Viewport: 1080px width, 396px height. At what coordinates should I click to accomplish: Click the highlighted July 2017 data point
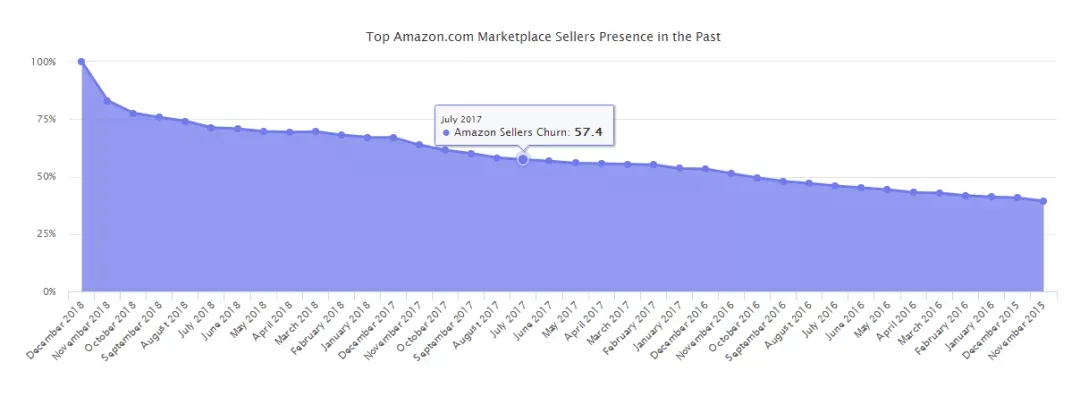(523, 160)
